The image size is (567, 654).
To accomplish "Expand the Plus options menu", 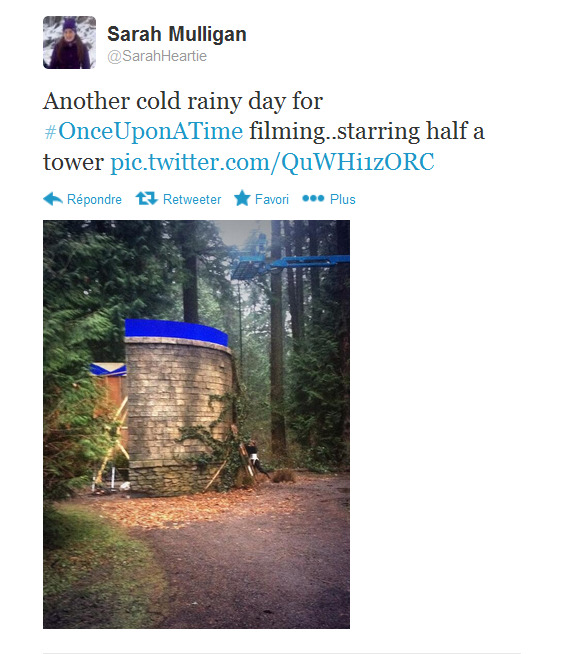I will coord(343,199).
